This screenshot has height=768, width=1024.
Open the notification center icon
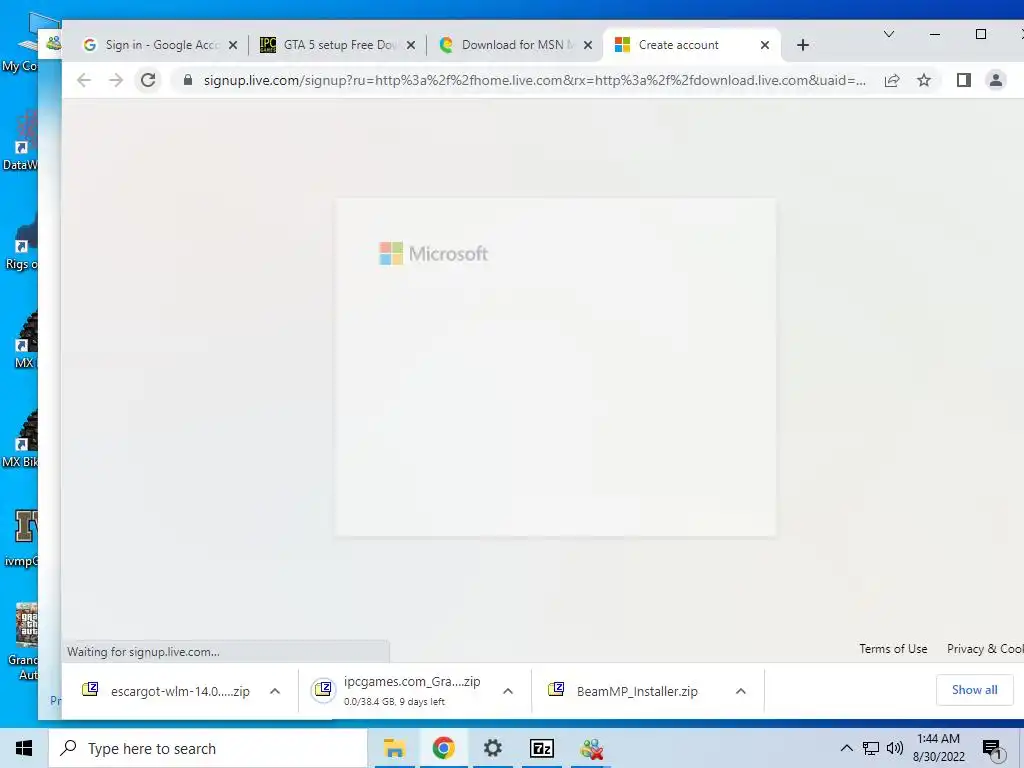(x=992, y=750)
